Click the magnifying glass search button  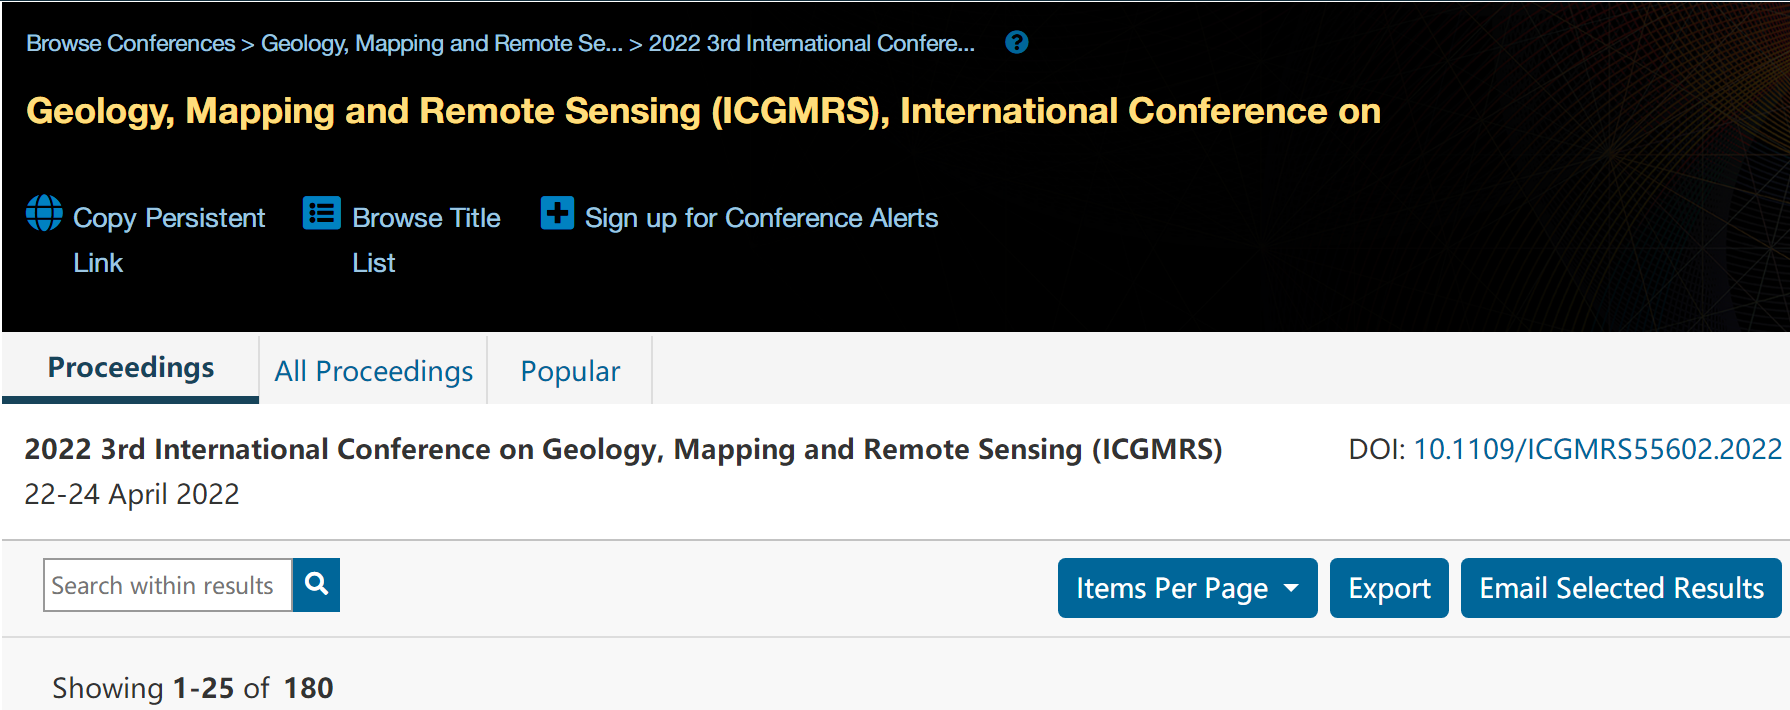pos(316,585)
